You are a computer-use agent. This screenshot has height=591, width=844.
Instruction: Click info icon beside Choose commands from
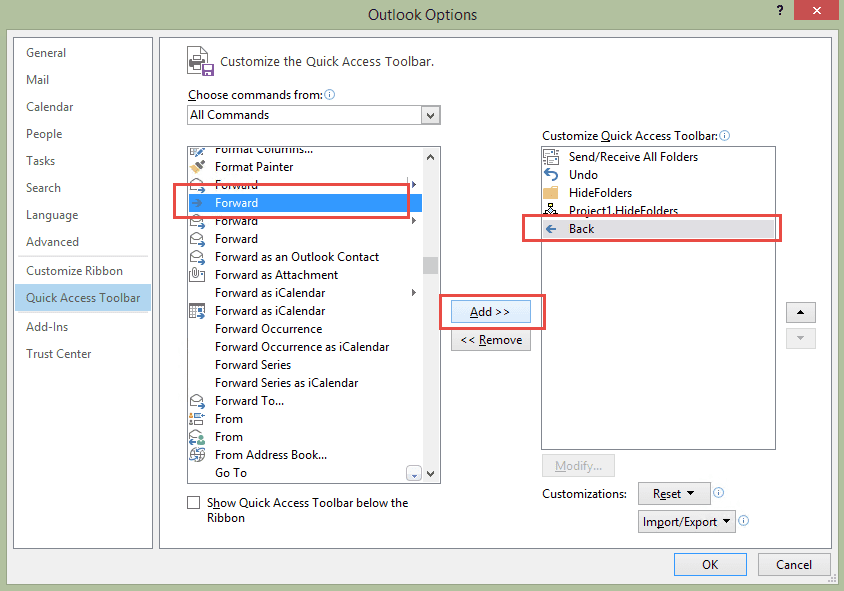tap(330, 95)
